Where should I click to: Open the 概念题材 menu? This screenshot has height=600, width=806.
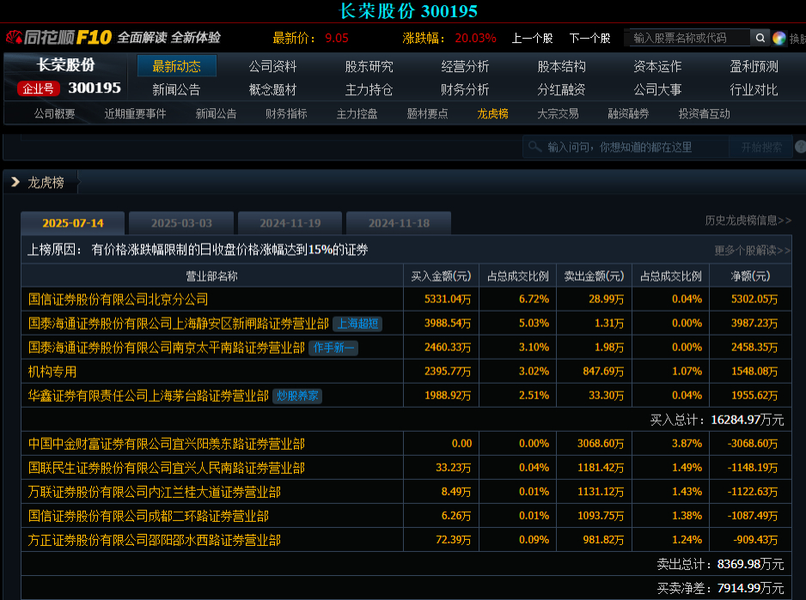coord(272,90)
